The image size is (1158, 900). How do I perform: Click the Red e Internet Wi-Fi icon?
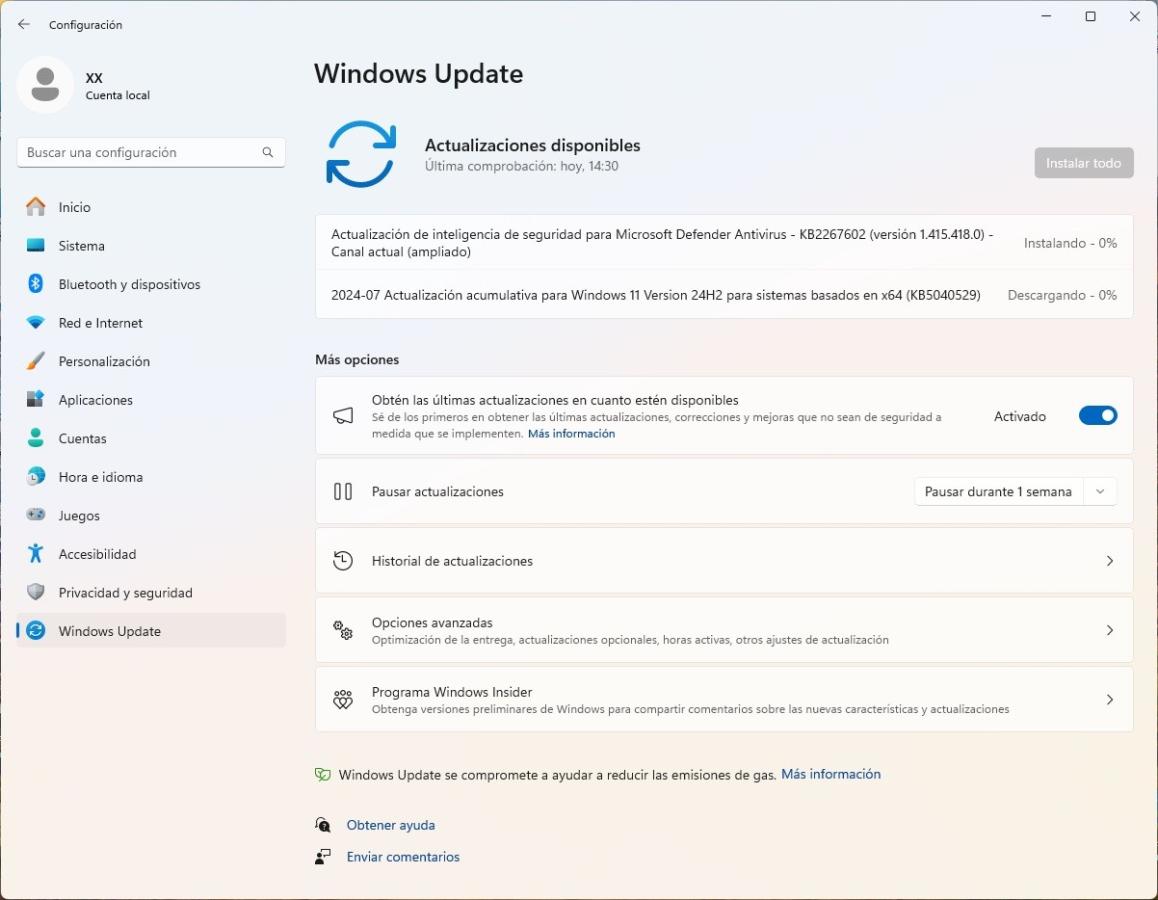click(x=36, y=323)
